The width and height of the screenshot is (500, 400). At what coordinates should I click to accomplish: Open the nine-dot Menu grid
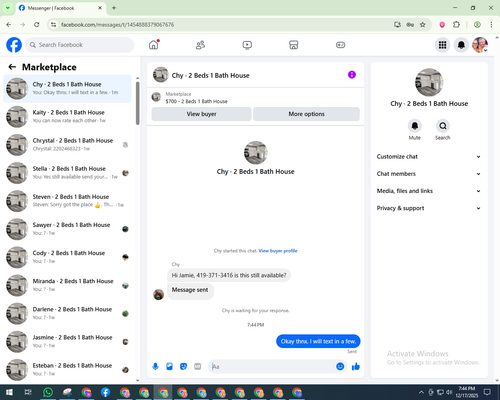point(442,45)
